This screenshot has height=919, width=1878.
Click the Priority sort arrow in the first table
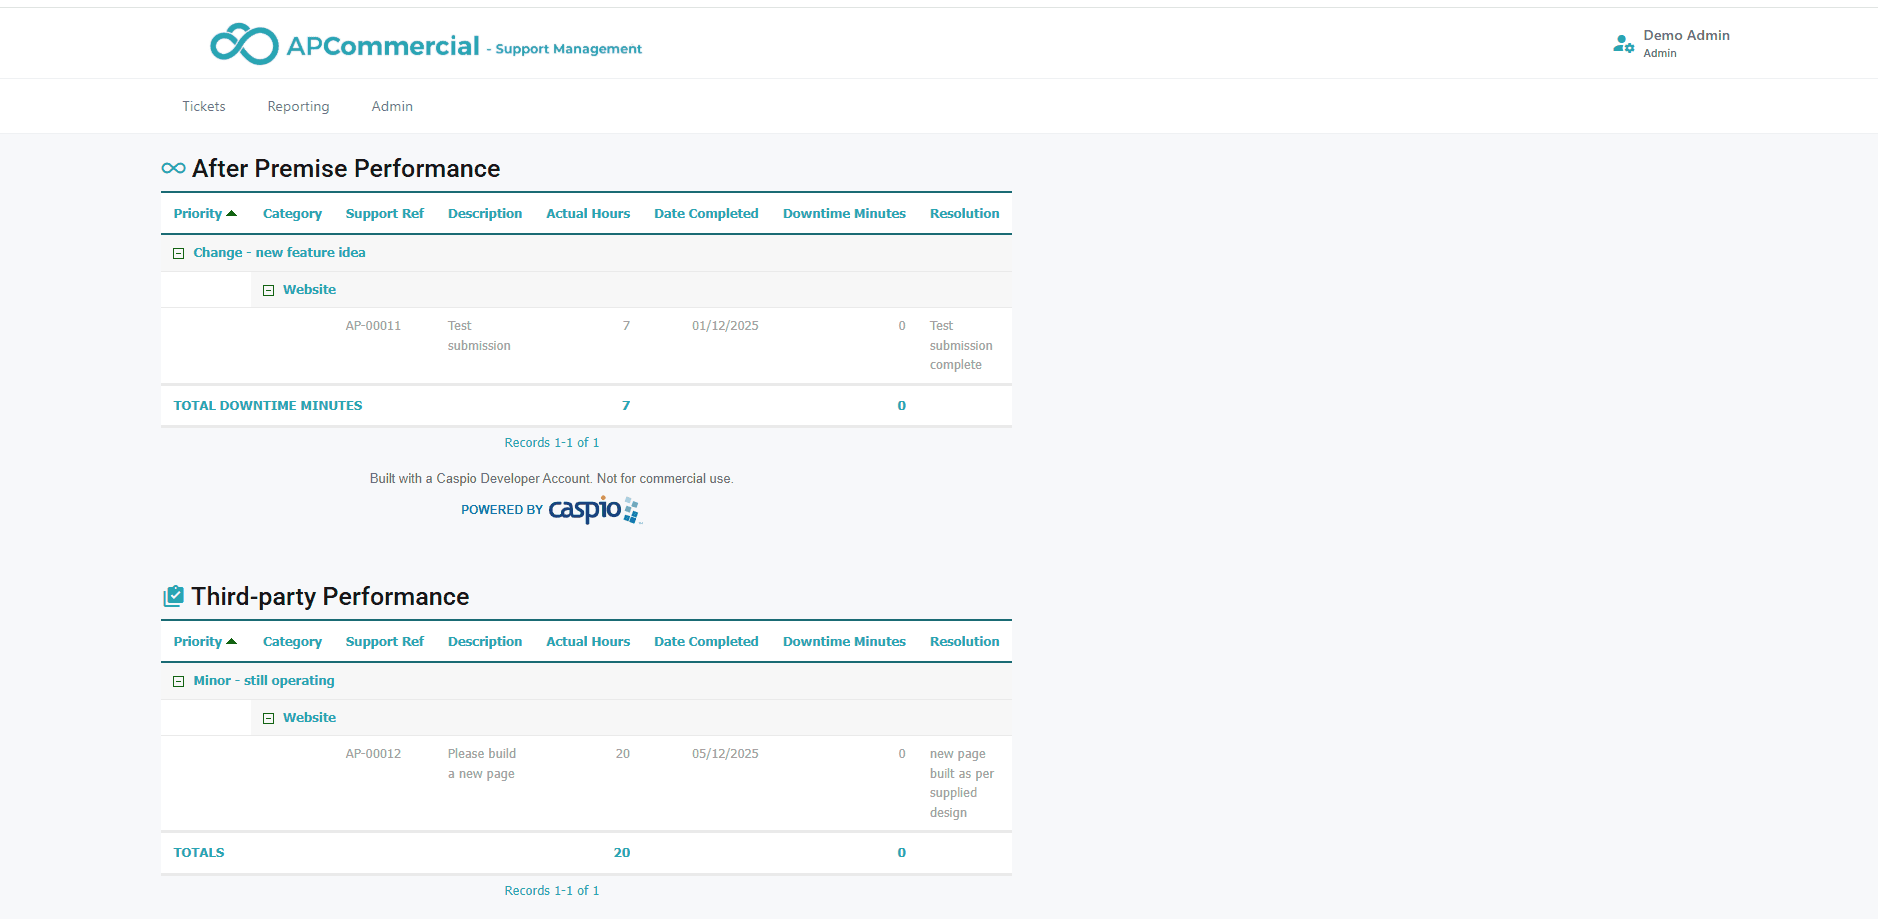point(232,212)
